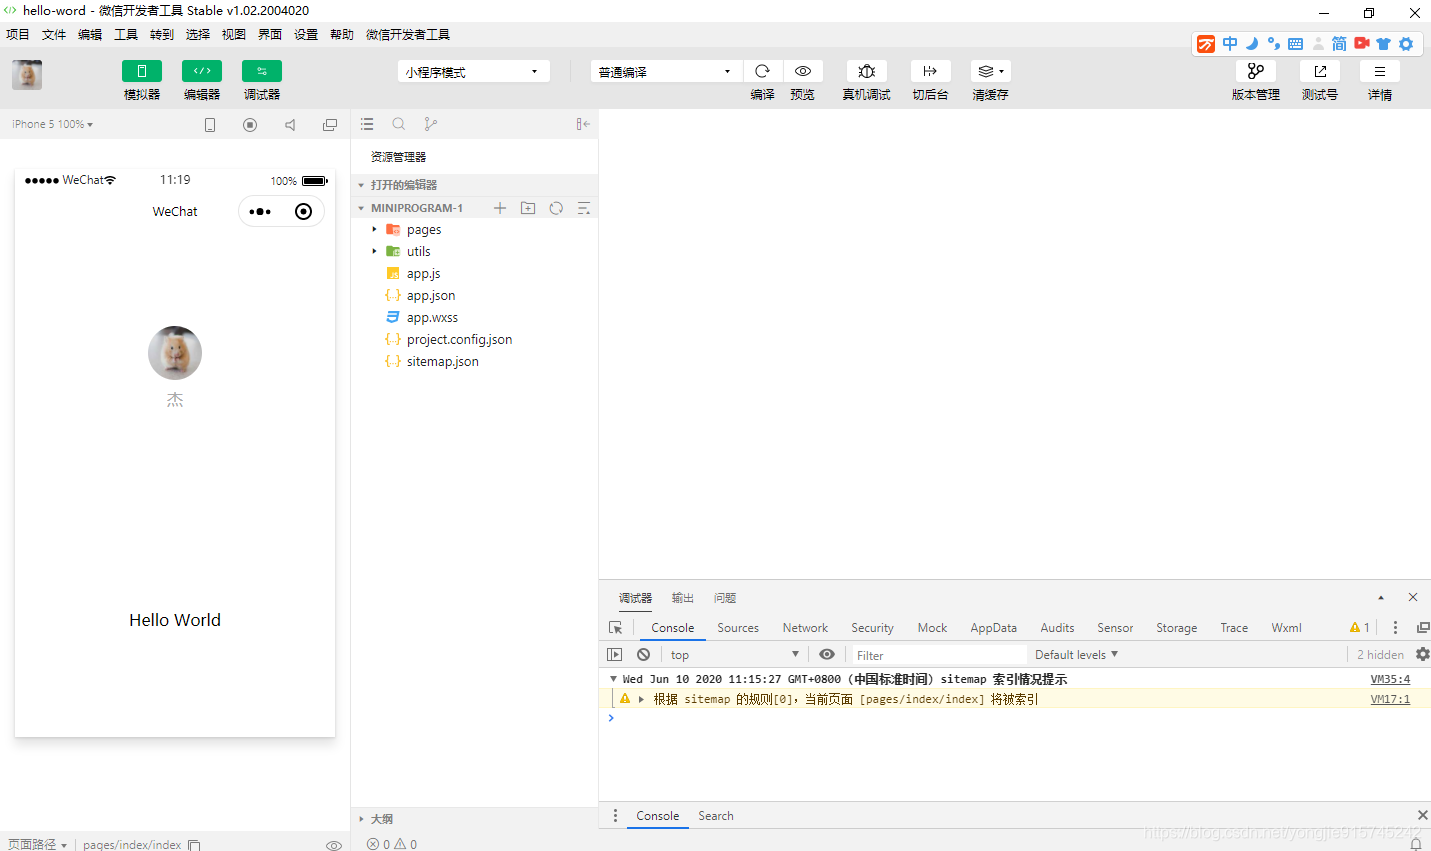Clear the console log icon
This screenshot has width=1431, height=851.
tap(644, 655)
